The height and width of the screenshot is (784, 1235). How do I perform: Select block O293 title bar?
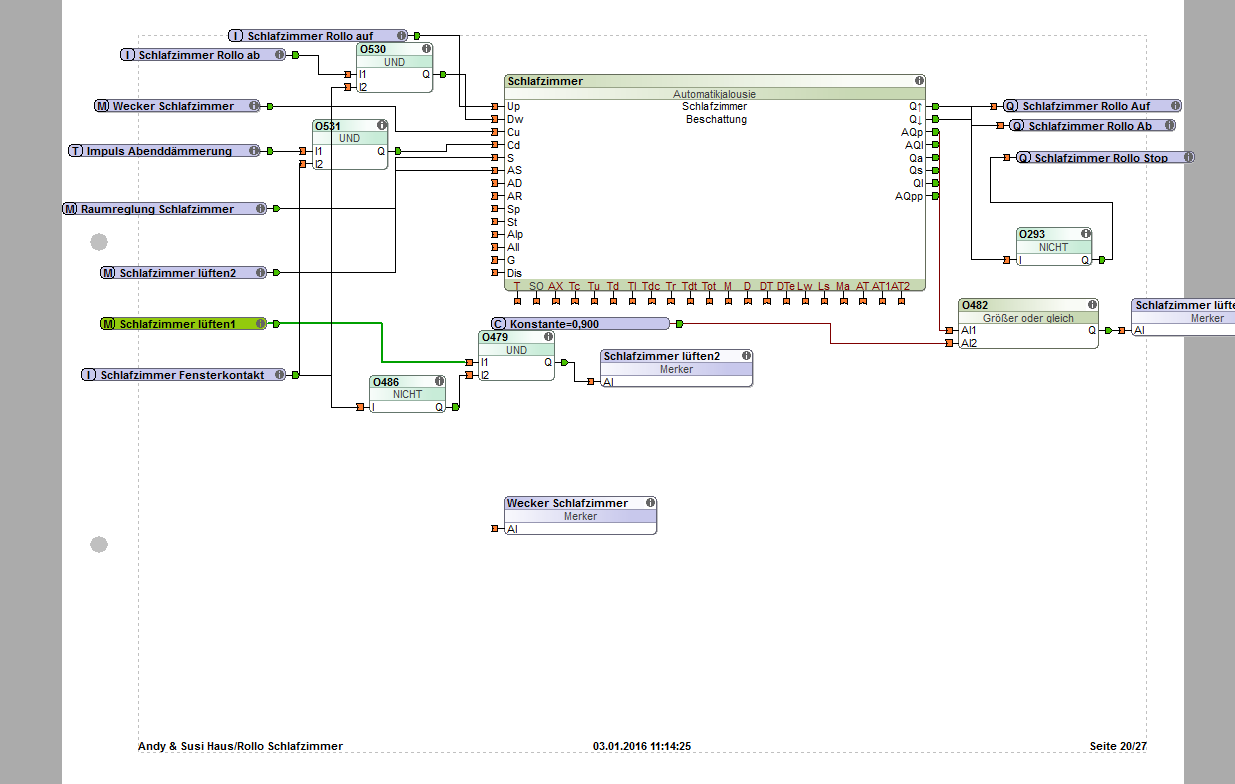pos(1054,234)
